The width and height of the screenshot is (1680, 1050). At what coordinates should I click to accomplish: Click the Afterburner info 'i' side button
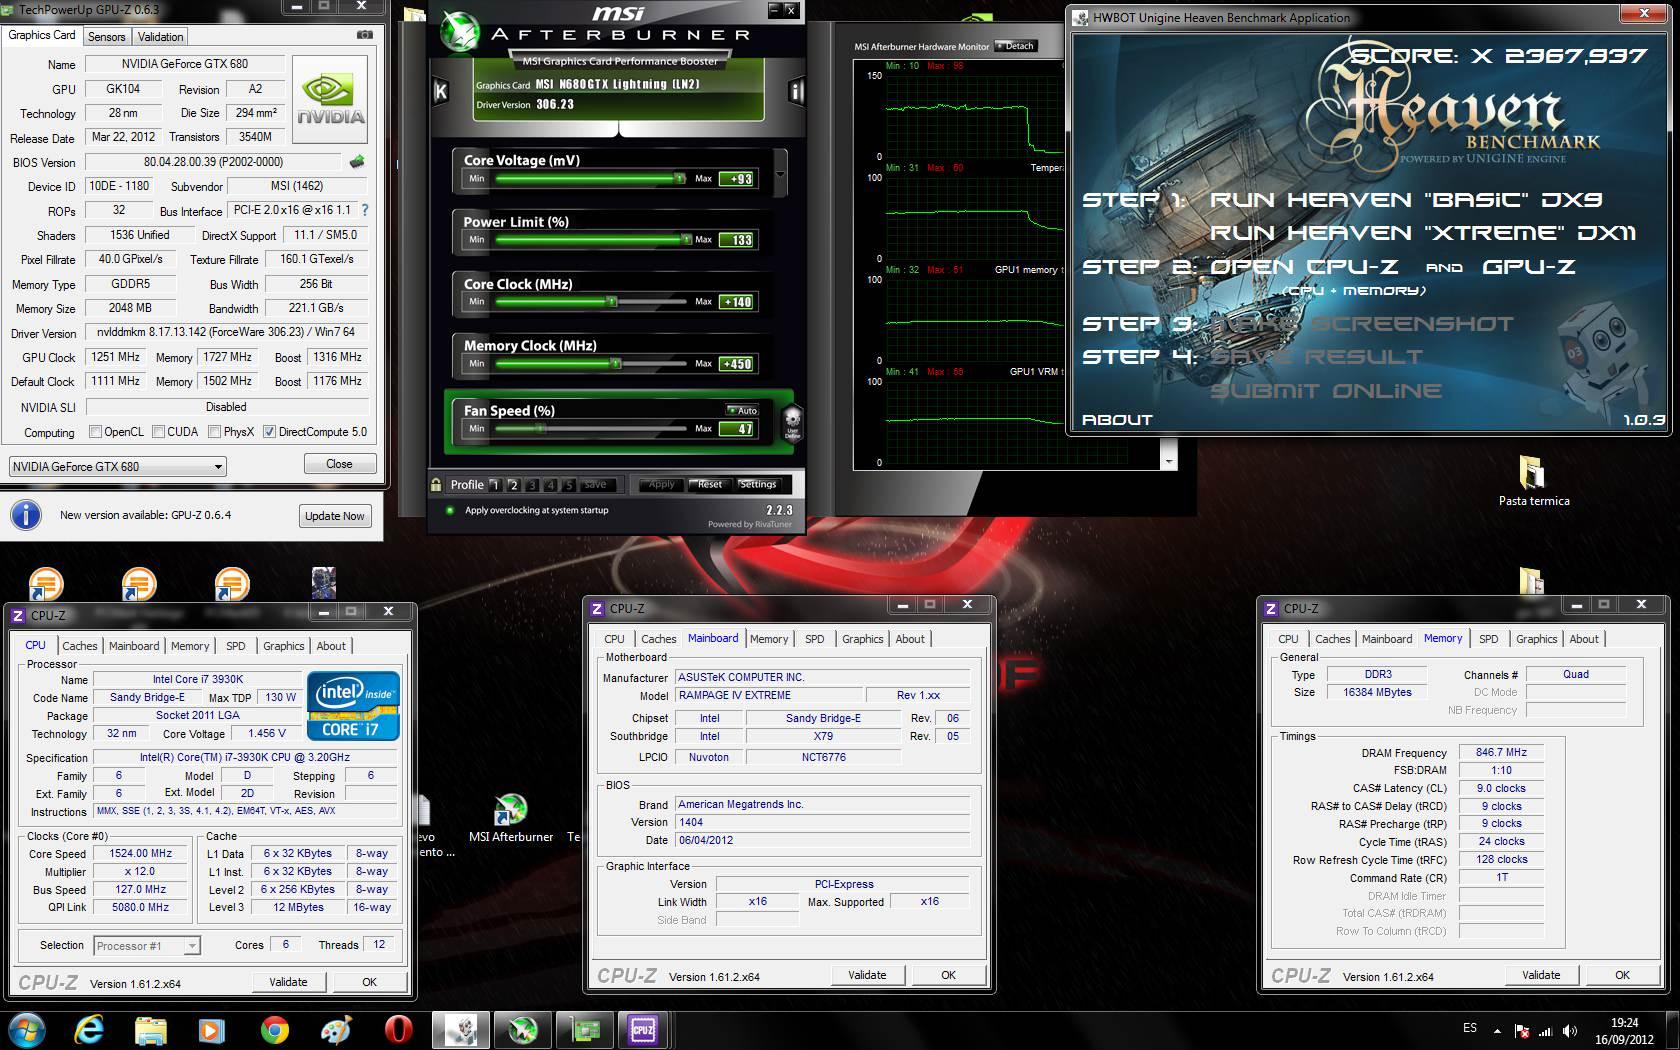[x=796, y=92]
